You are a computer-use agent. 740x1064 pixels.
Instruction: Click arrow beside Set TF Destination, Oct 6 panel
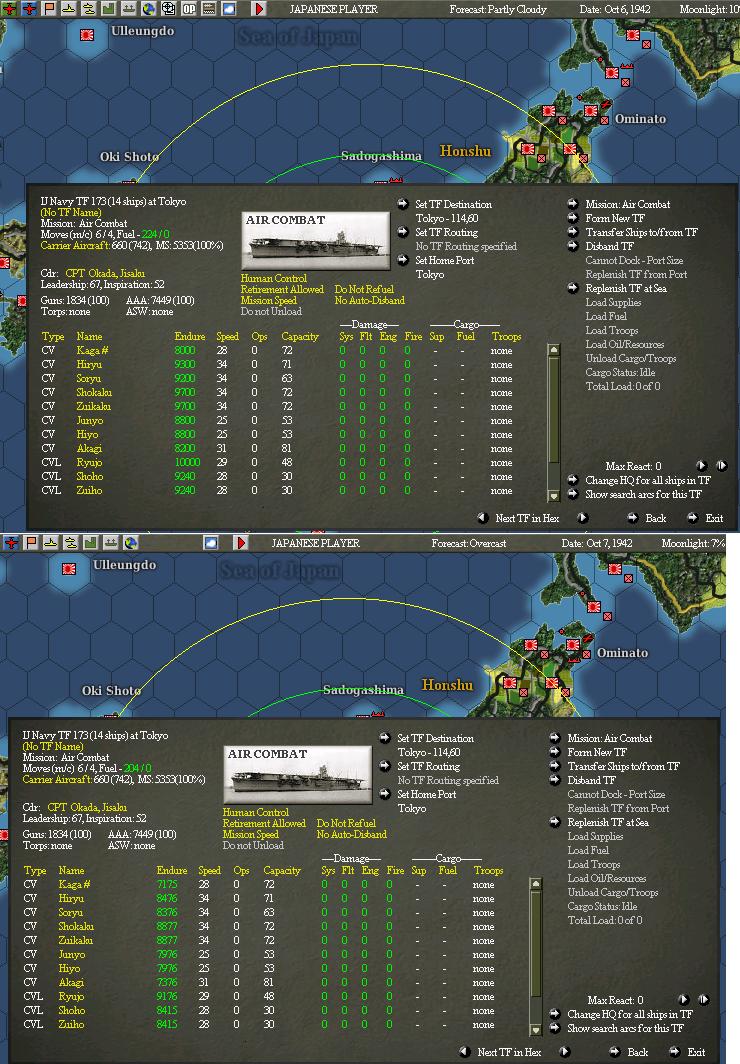403,204
